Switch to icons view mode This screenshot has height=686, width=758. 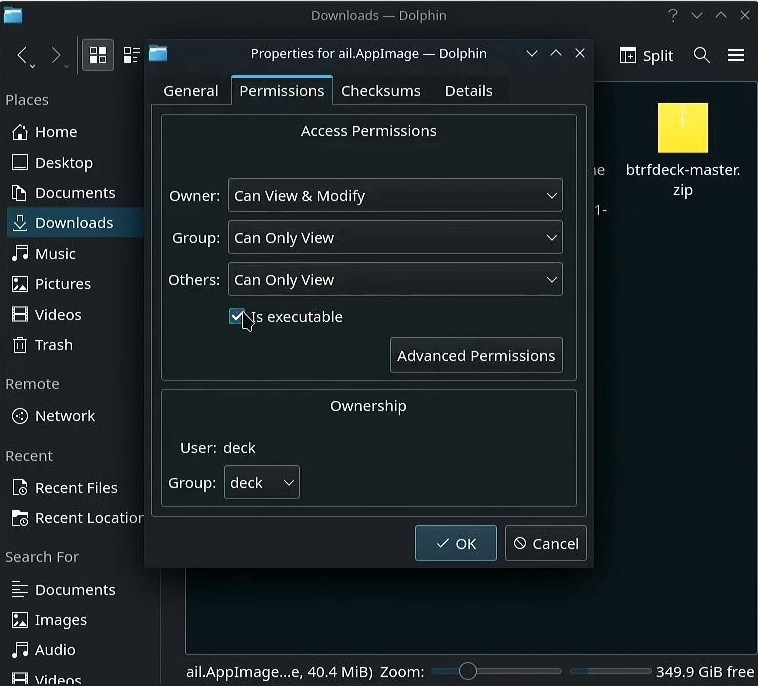pos(98,55)
